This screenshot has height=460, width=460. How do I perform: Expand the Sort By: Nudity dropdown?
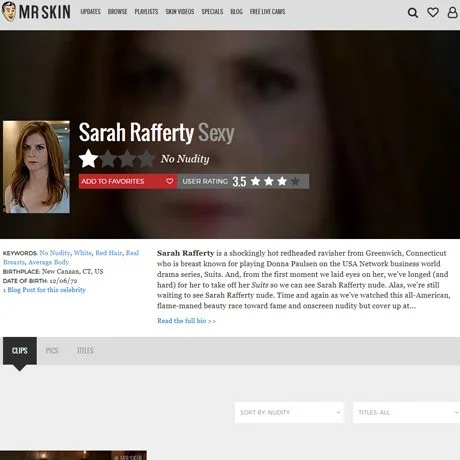point(289,412)
